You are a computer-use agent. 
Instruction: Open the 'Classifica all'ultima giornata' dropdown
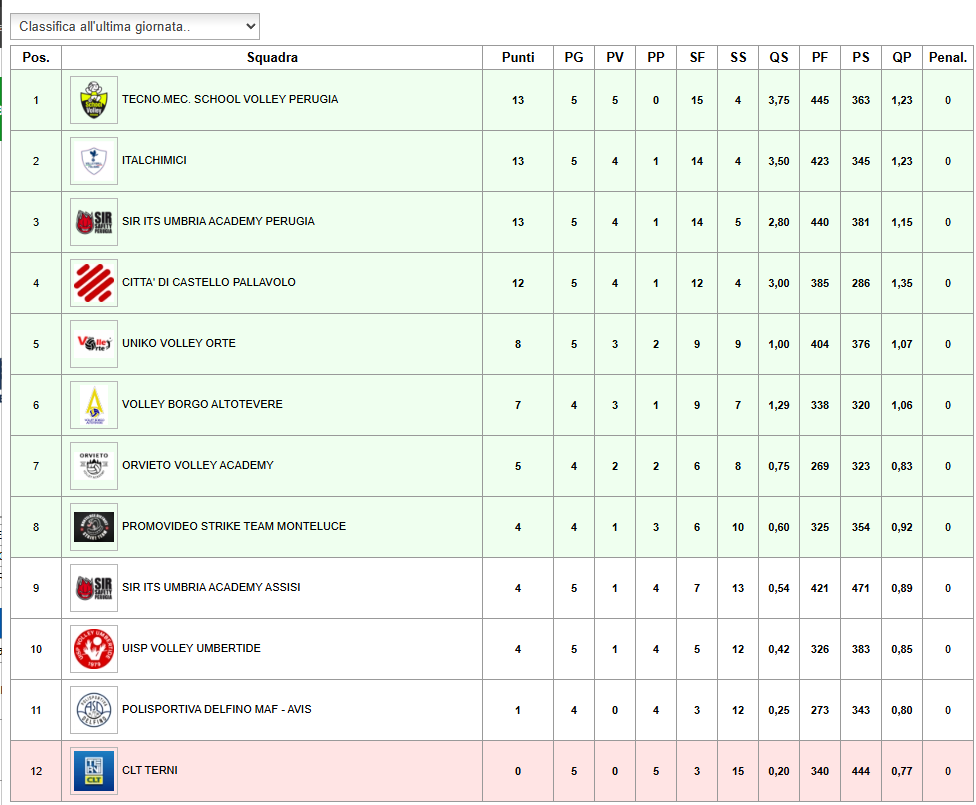tap(134, 26)
